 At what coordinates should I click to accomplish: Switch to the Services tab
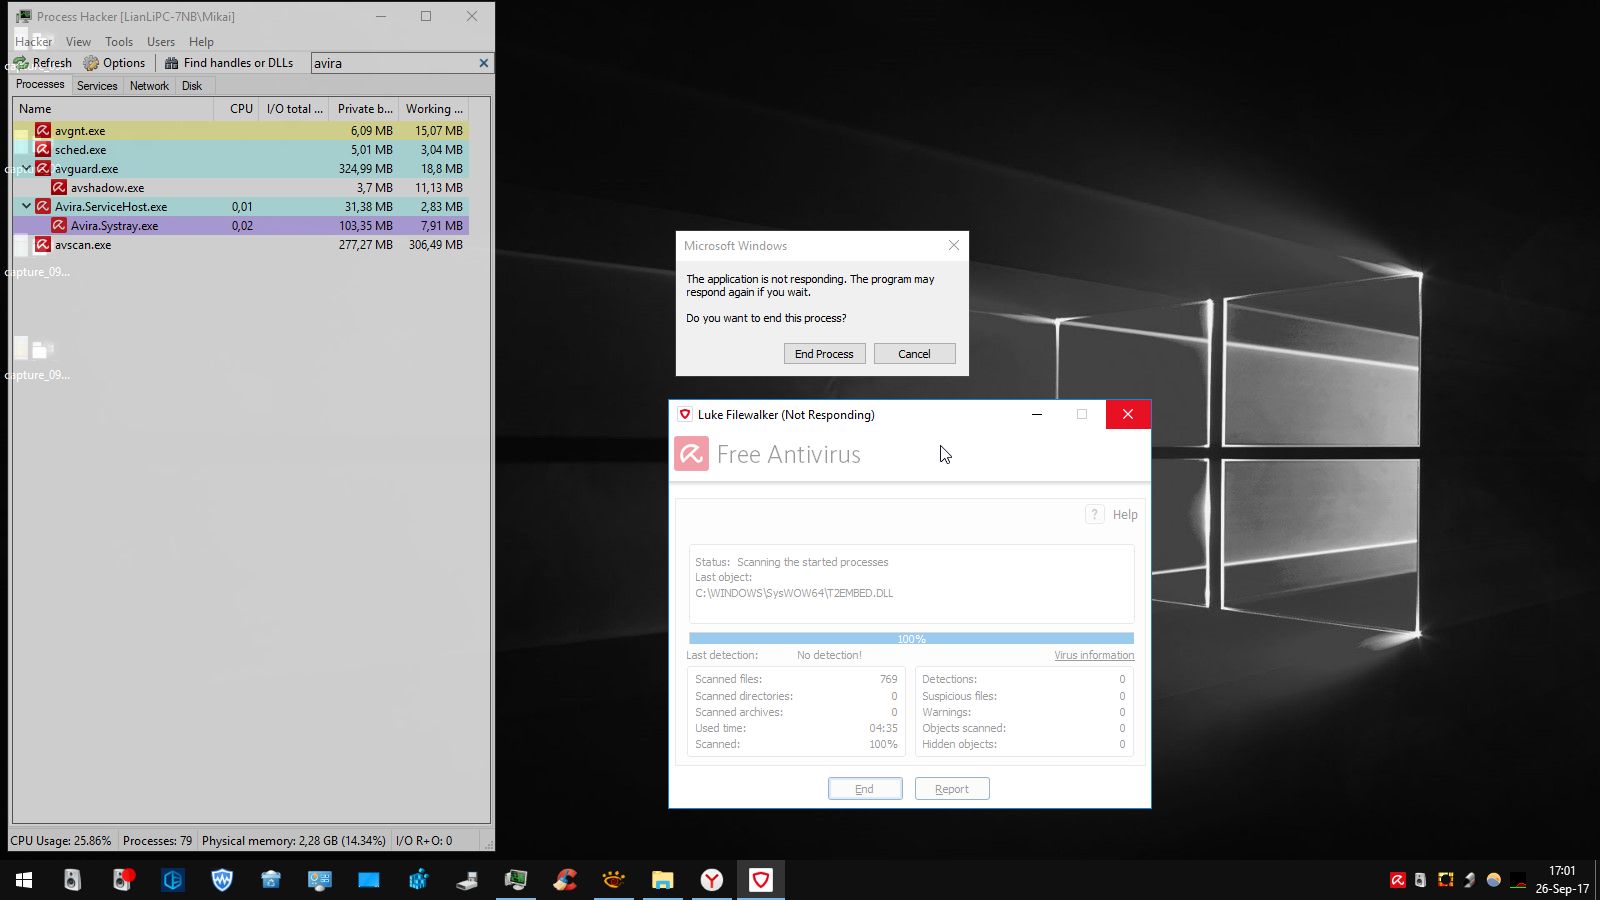coord(97,86)
